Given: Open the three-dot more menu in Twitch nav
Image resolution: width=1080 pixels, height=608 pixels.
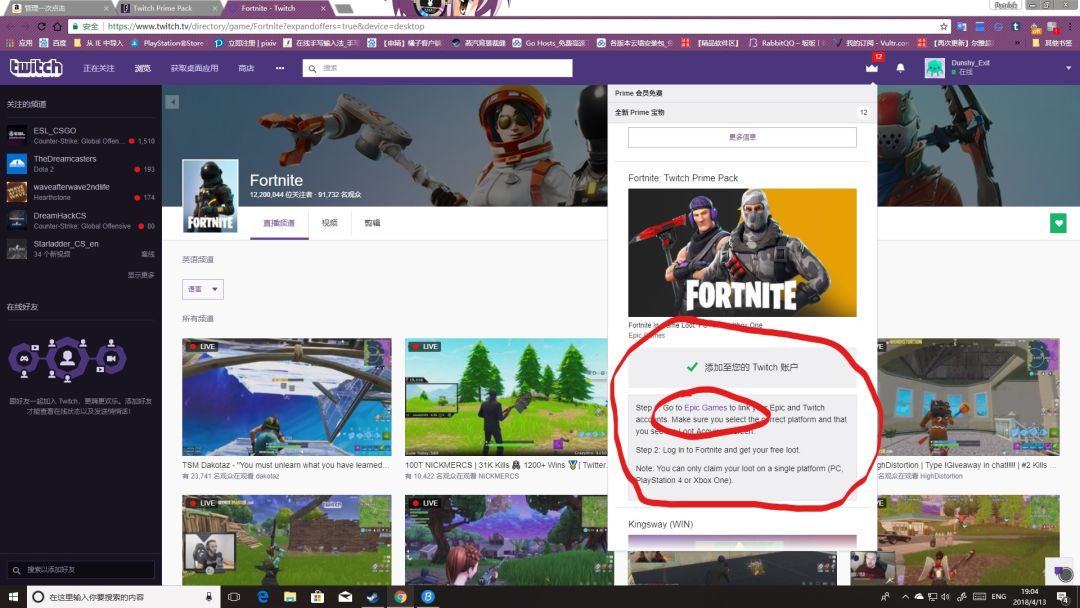Looking at the screenshot, I should [280, 68].
